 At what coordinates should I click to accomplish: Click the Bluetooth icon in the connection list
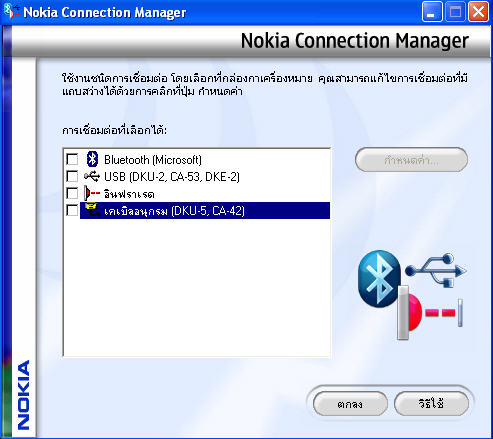click(92, 159)
